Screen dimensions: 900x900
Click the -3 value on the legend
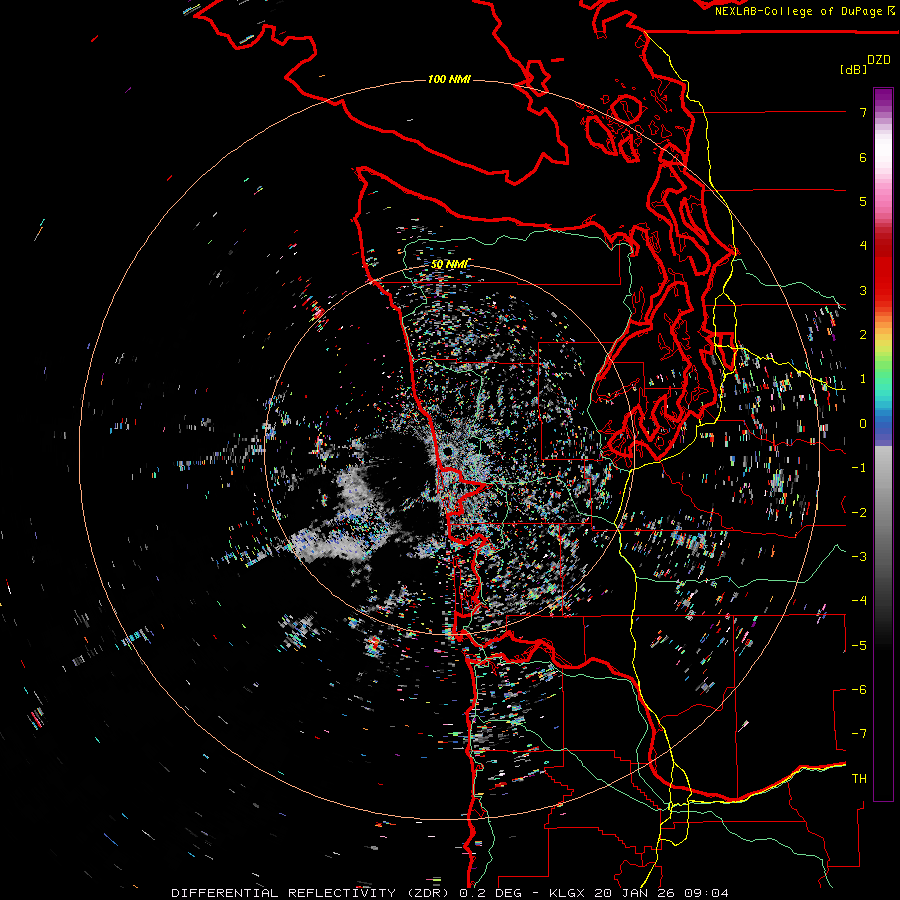click(x=859, y=556)
